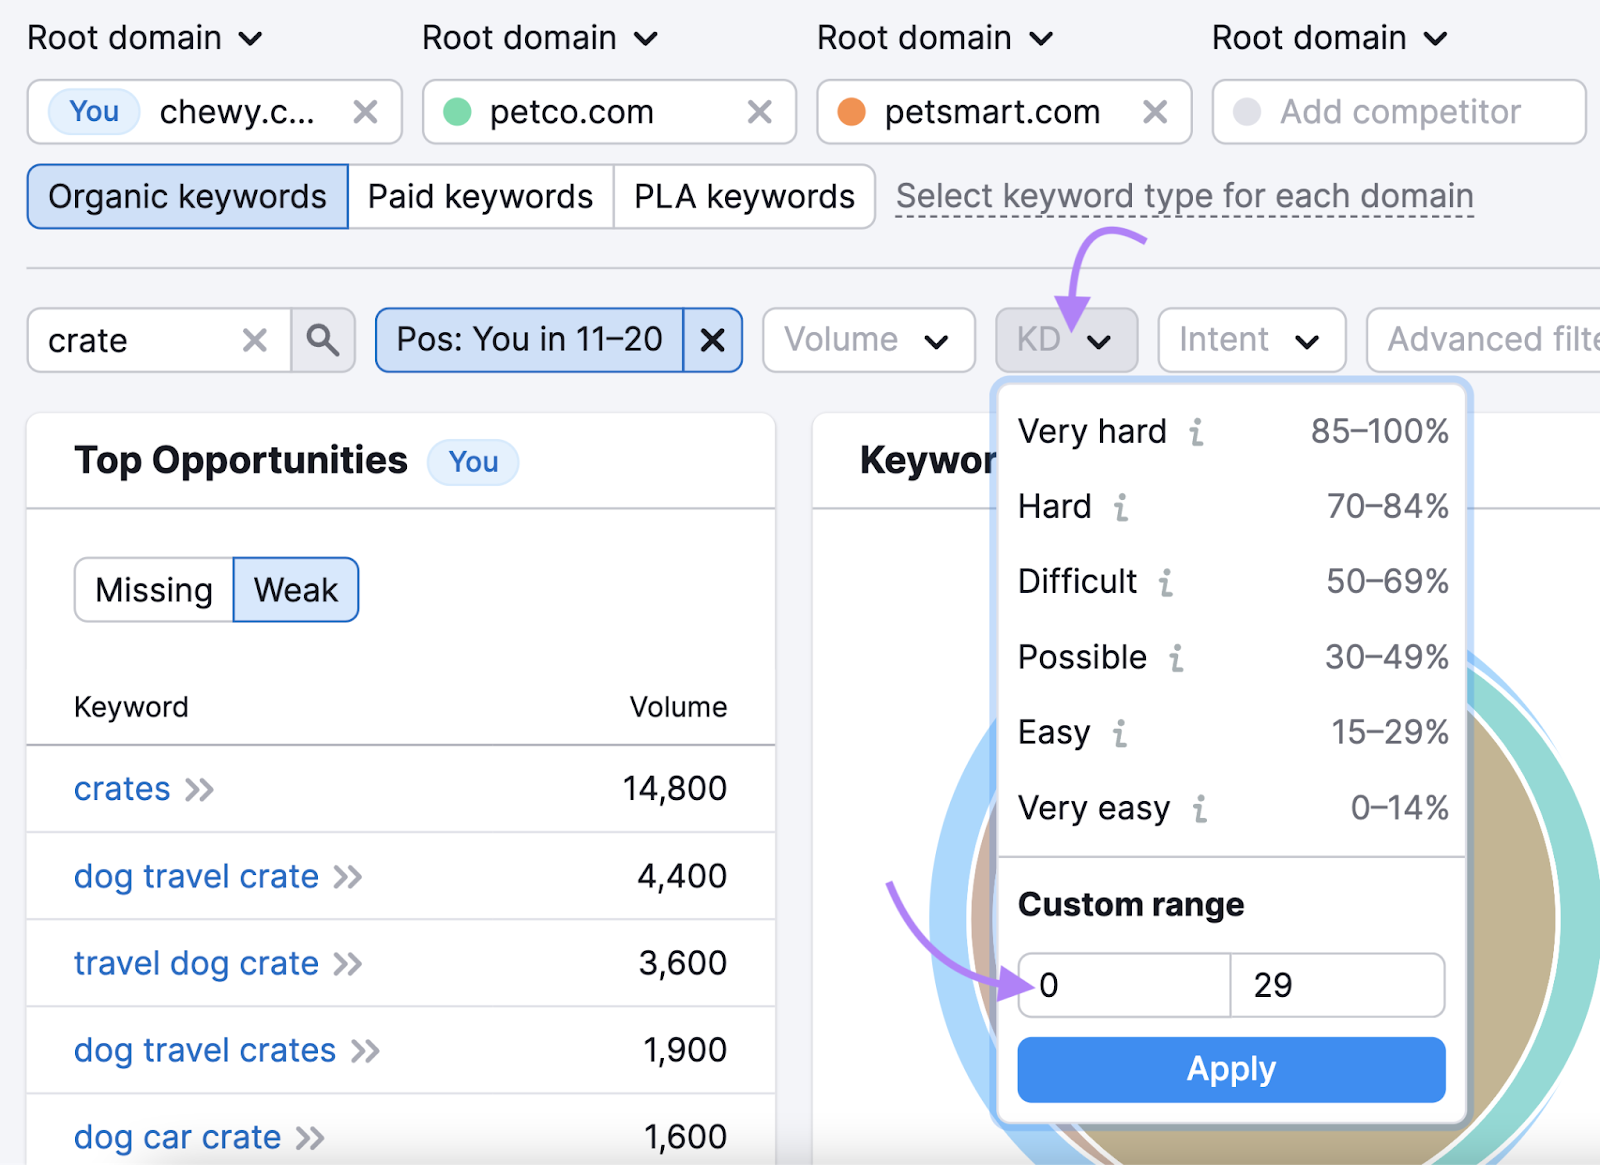
Task: Remove the chewy.com domain chip
Action: pyautogui.click(x=365, y=112)
